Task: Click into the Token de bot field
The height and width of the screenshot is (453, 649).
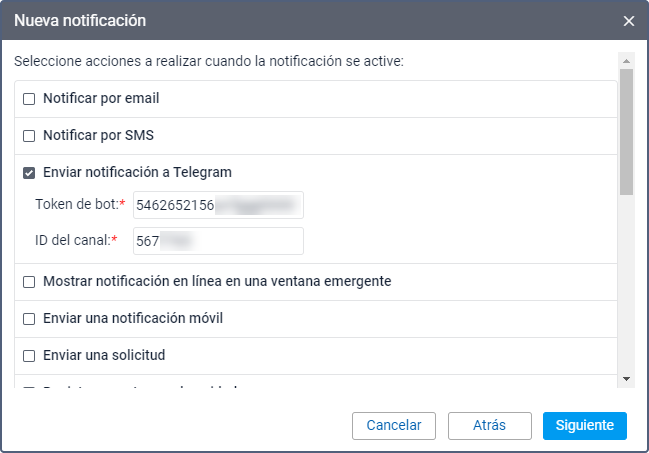Action: 217,205
